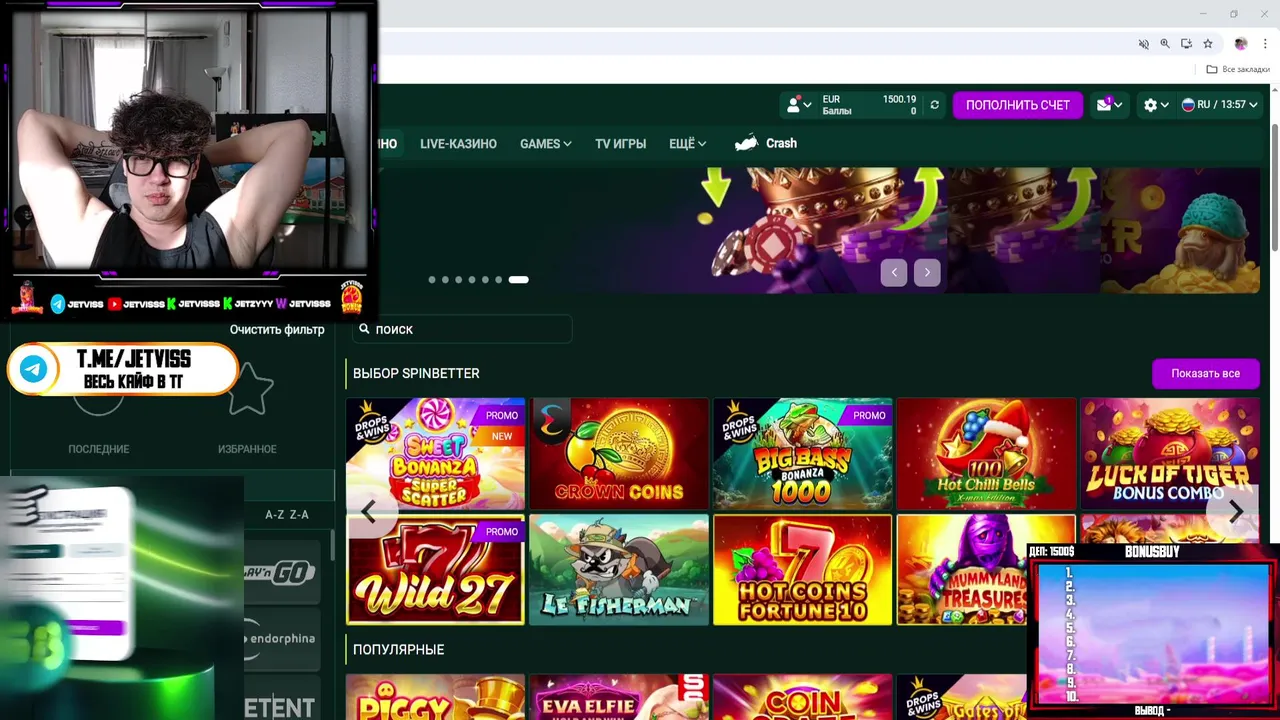This screenshot has width=1280, height=720.
Task: Click the favorites star icon
Action: (250, 389)
